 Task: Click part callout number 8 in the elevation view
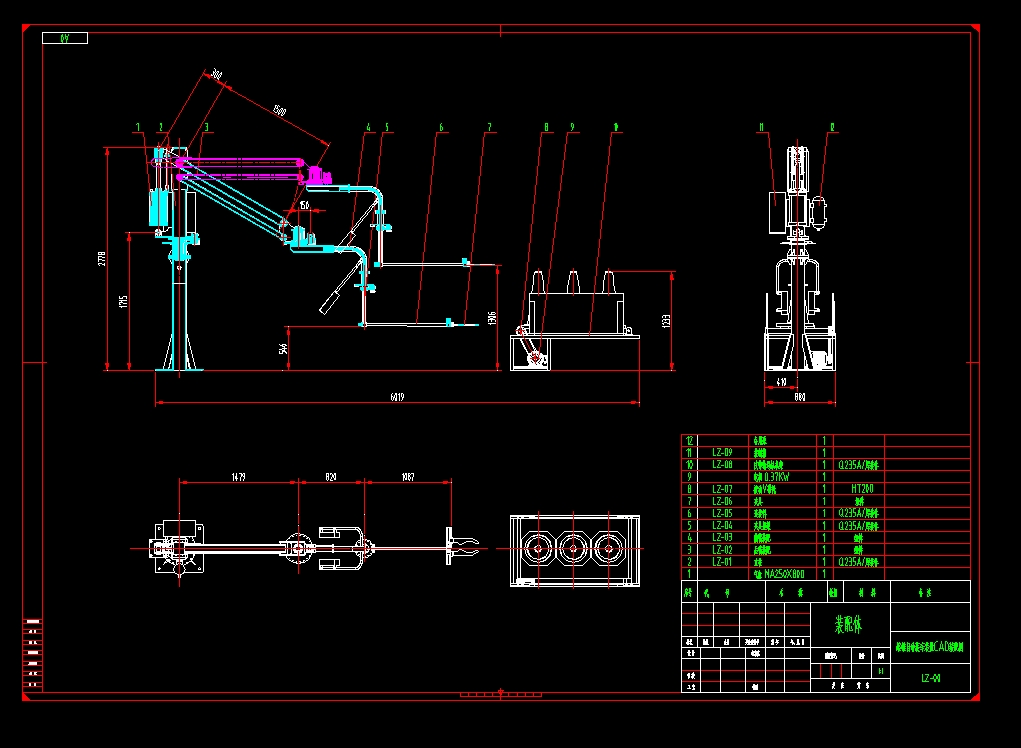[x=546, y=128]
